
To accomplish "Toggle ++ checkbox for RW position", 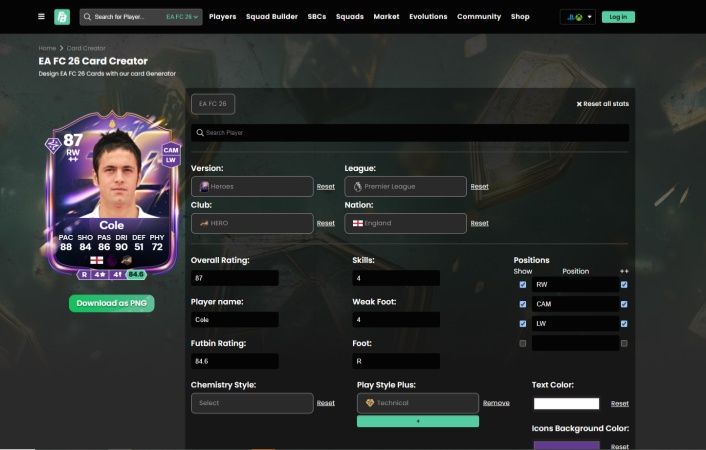I will point(624,285).
